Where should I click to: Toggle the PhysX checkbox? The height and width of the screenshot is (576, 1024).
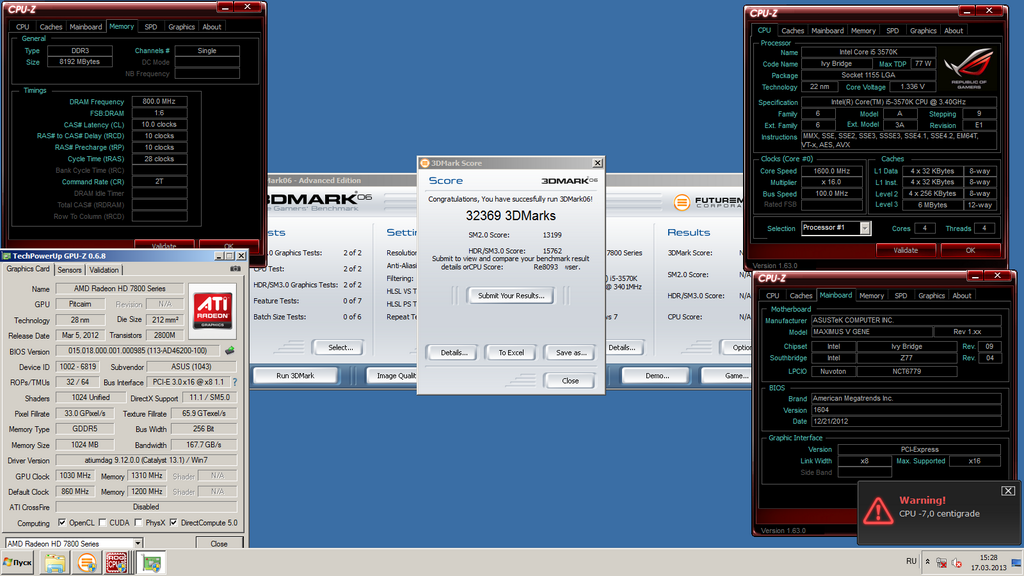138,522
